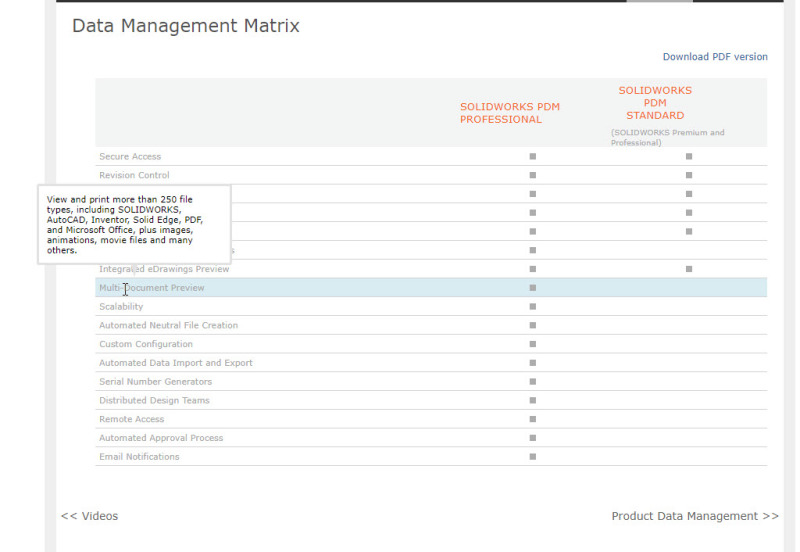
Task: Click the highlighted Multi-Document Preview row label
Action: (x=152, y=288)
